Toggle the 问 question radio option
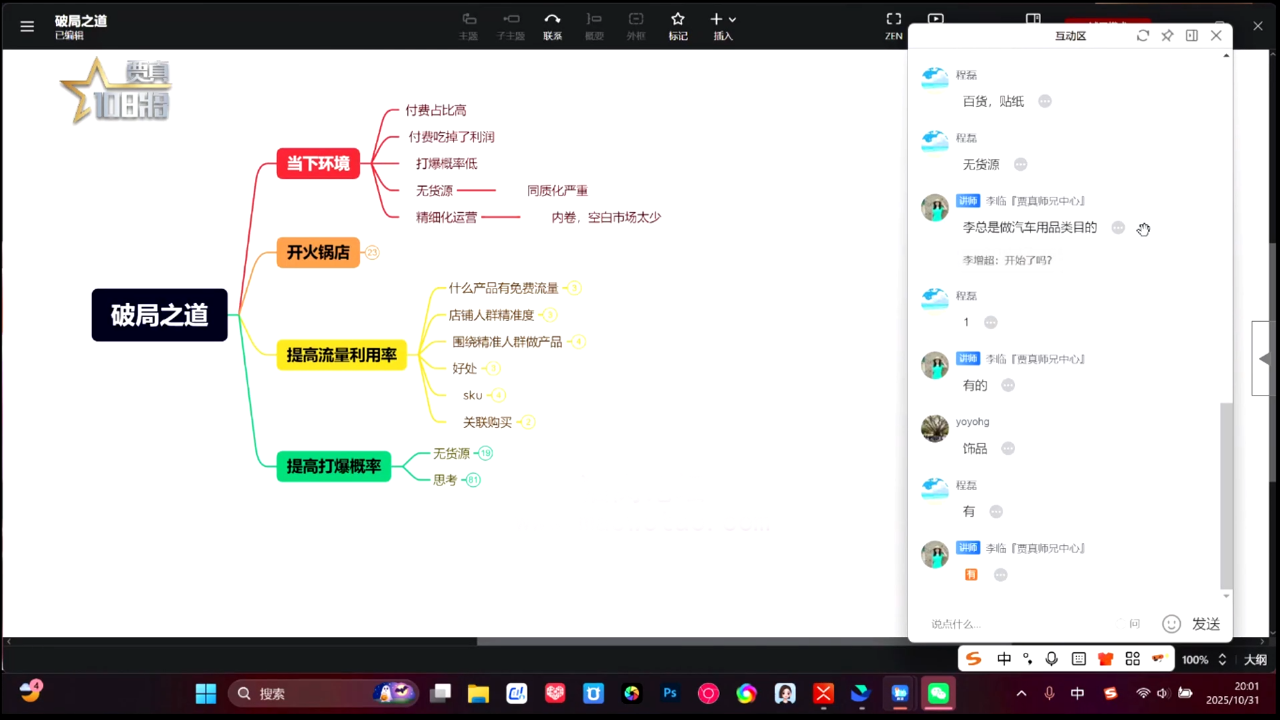The height and width of the screenshot is (720, 1280). (x=1129, y=624)
